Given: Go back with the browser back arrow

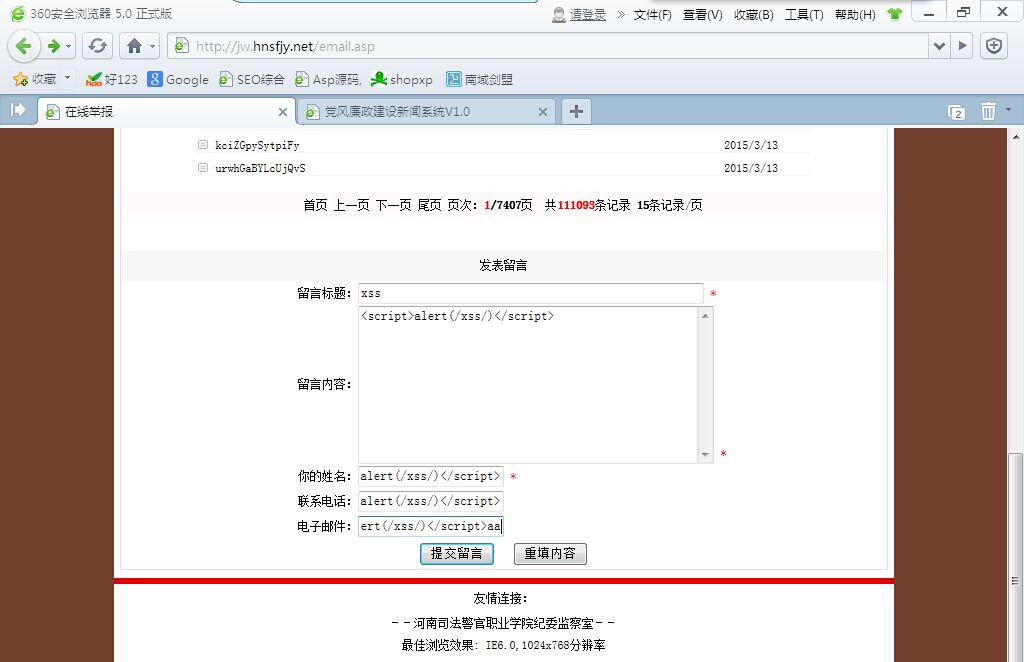Looking at the screenshot, I should tap(24, 46).
